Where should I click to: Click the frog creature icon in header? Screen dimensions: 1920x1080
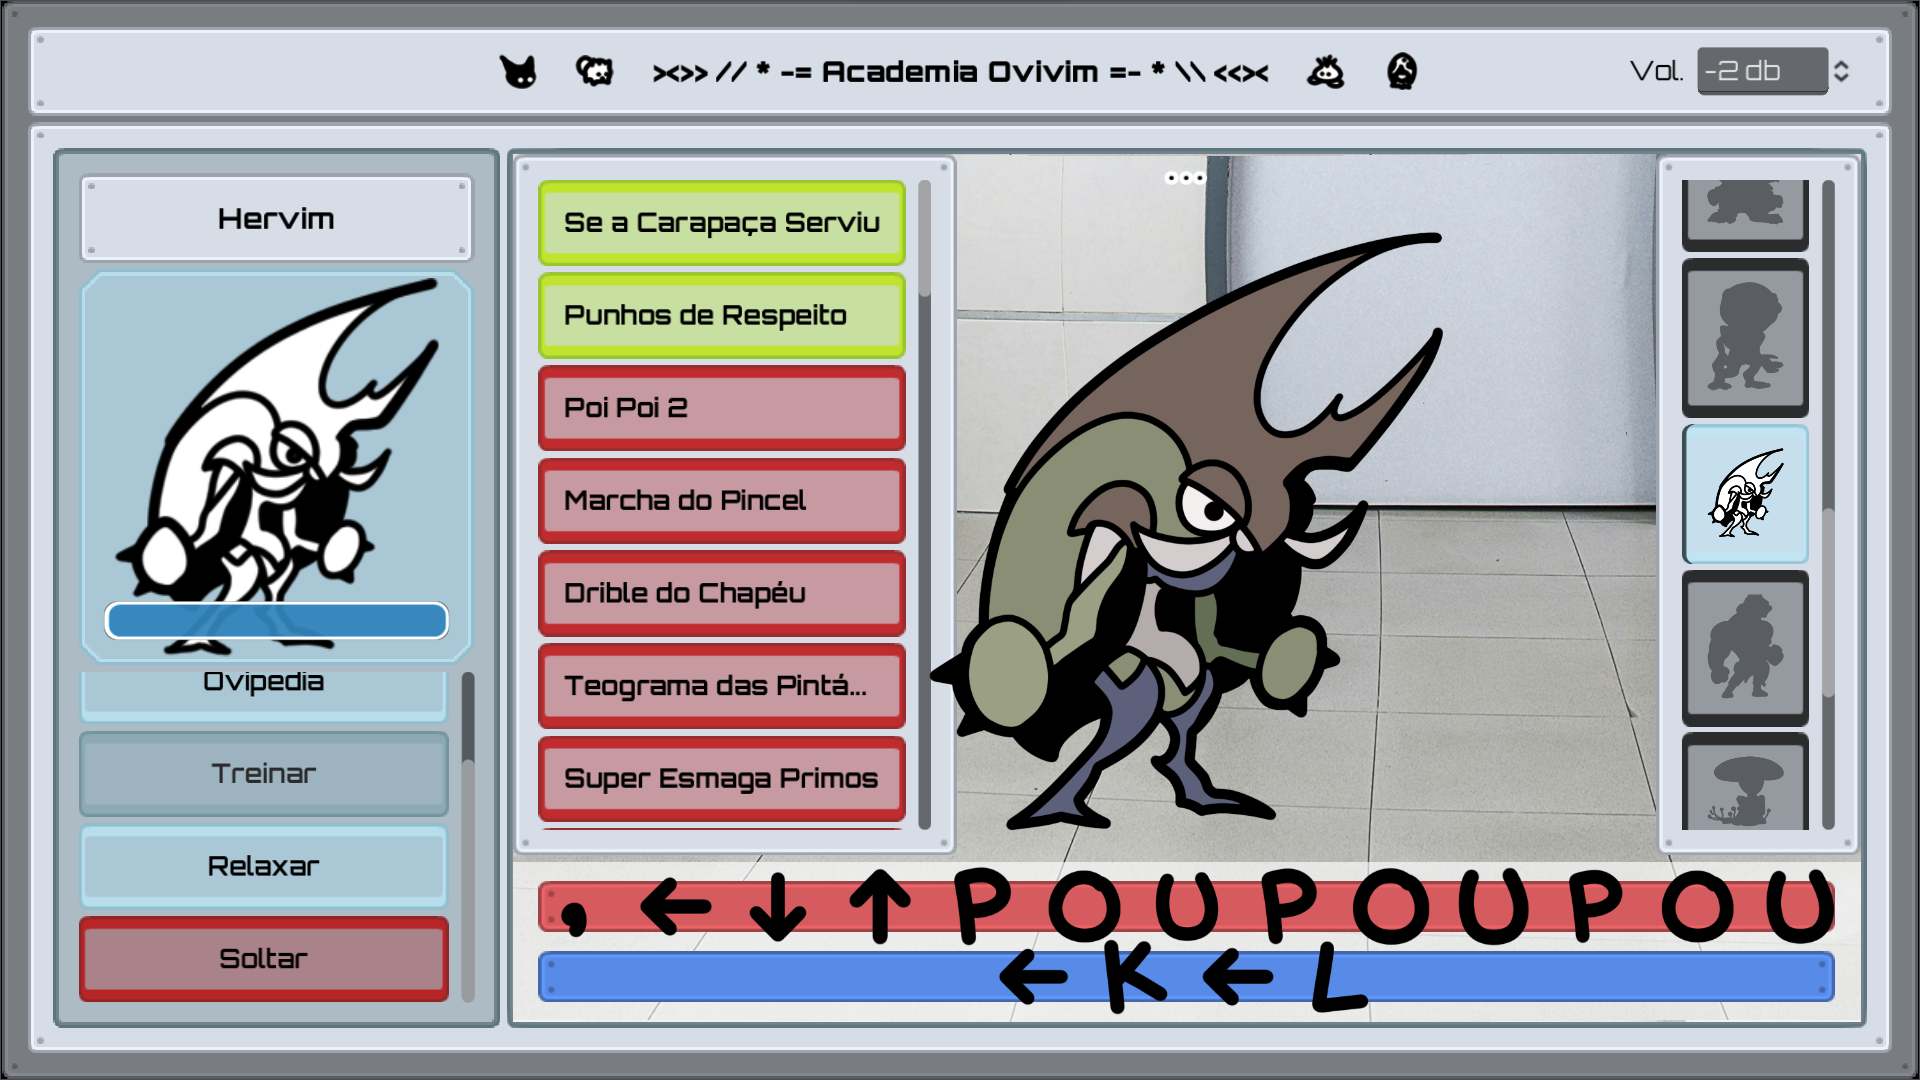(x=1326, y=72)
